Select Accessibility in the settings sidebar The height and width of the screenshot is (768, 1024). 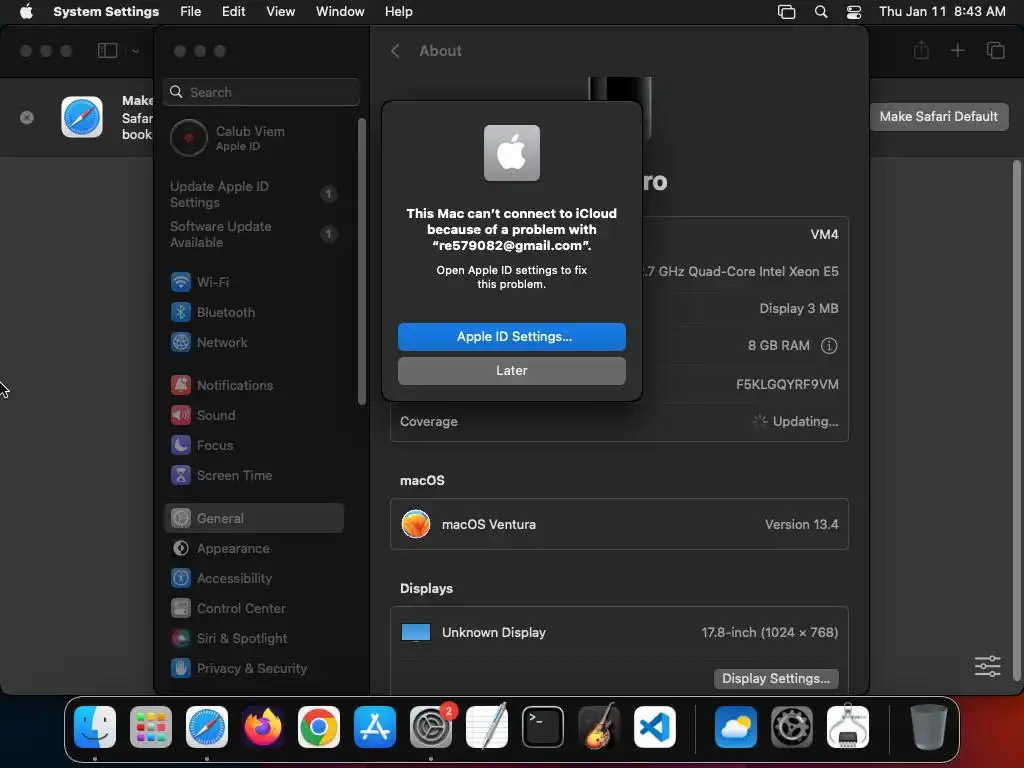(x=255, y=578)
